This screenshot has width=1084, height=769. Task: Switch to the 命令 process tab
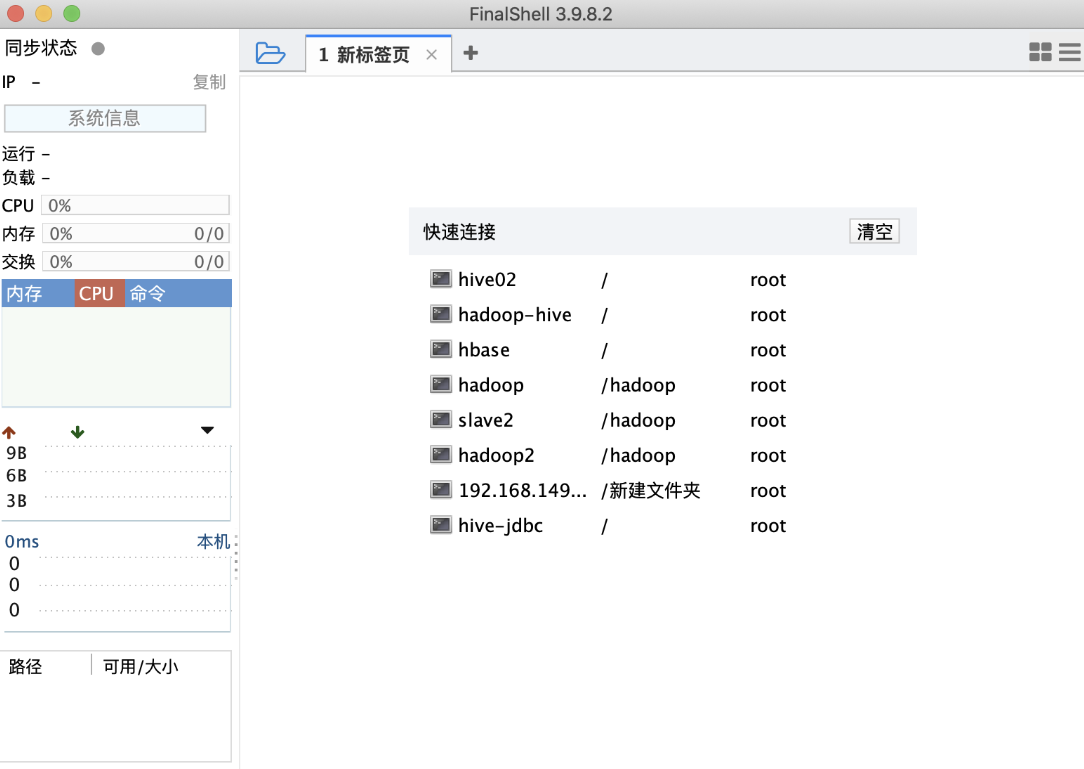178,293
